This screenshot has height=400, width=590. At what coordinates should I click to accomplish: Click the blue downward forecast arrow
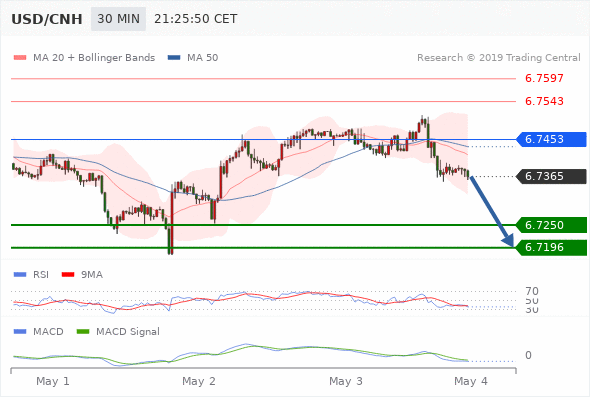point(492,211)
